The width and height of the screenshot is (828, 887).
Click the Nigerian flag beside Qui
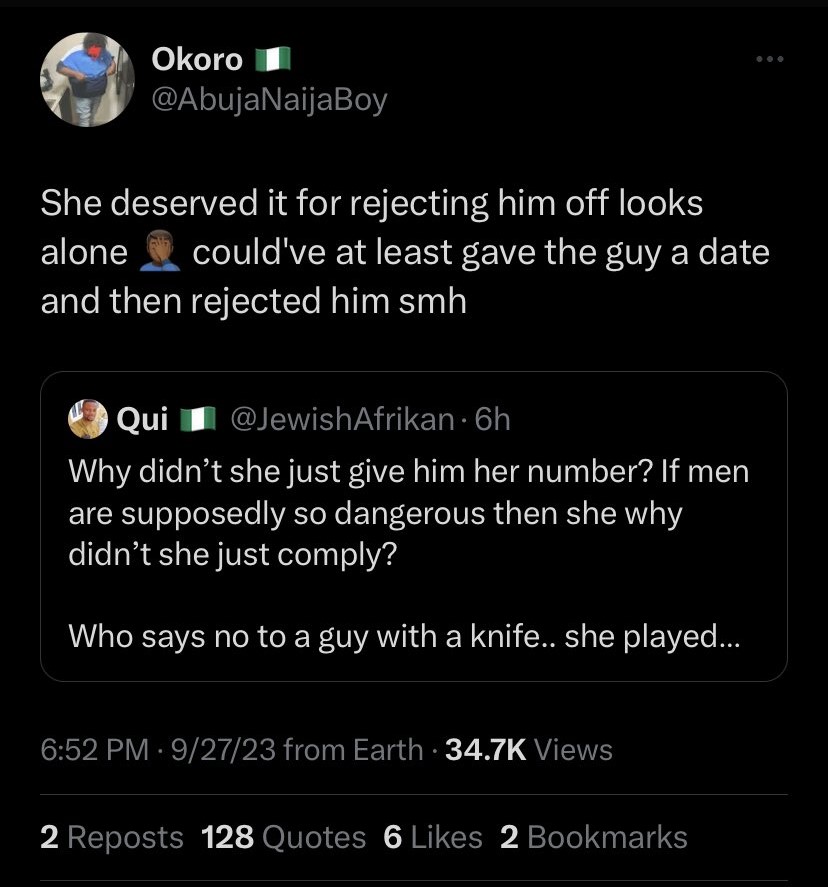point(197,420)
